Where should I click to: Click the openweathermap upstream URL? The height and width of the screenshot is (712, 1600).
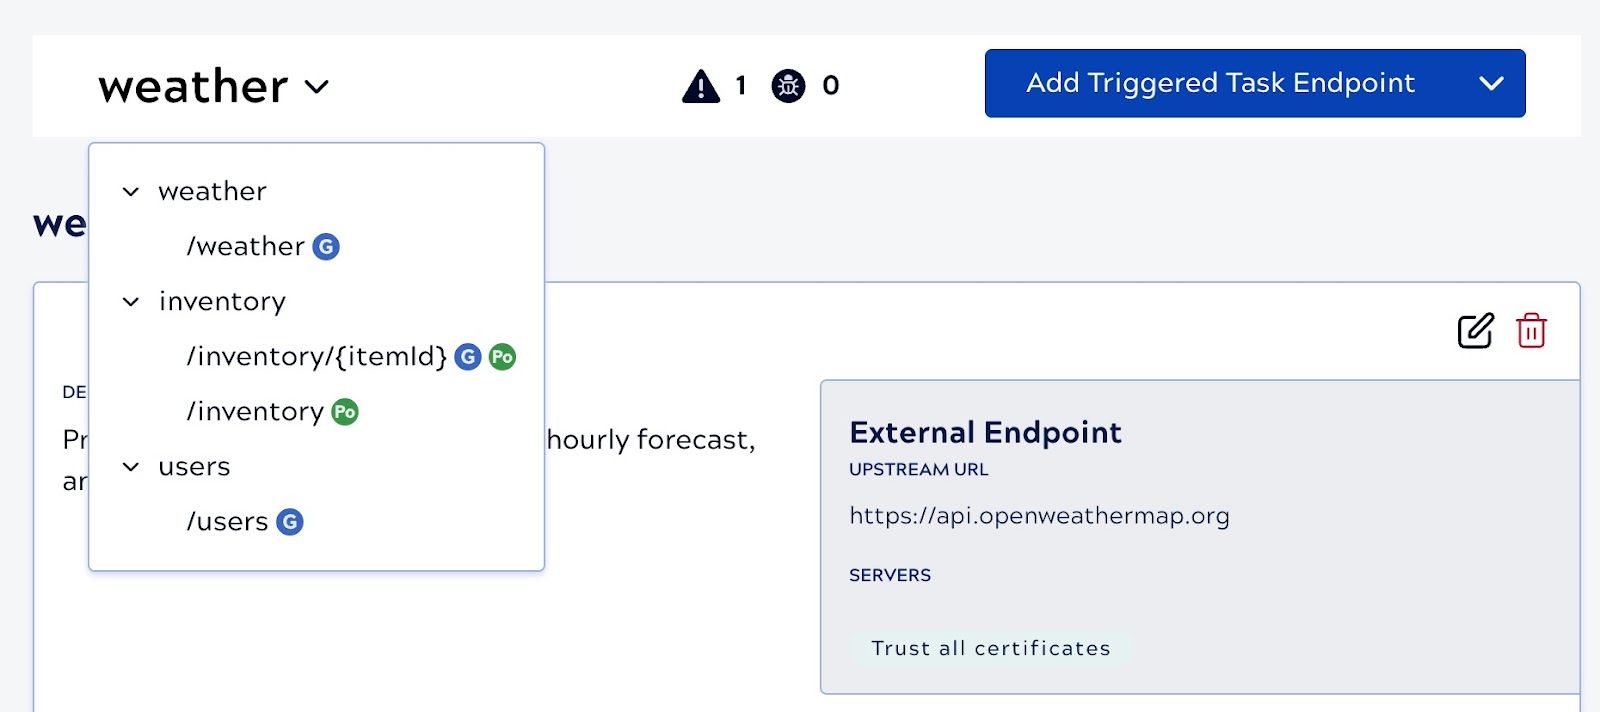coord(1039,516)
